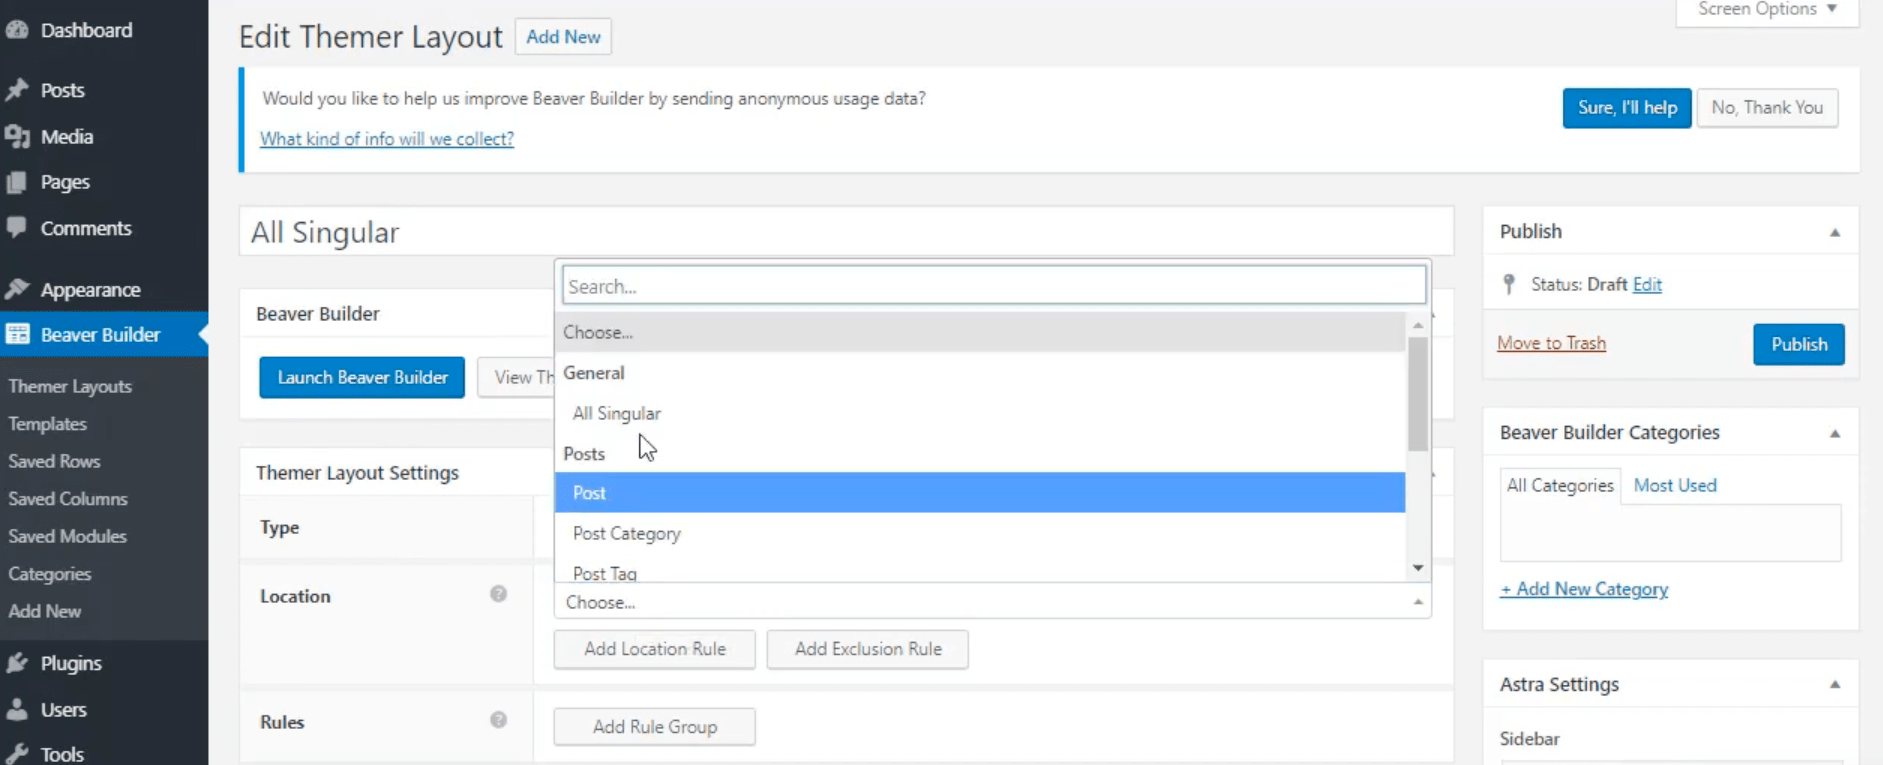Click Move to Trash link
The image size is (1883, 765).
point(1551,343)
